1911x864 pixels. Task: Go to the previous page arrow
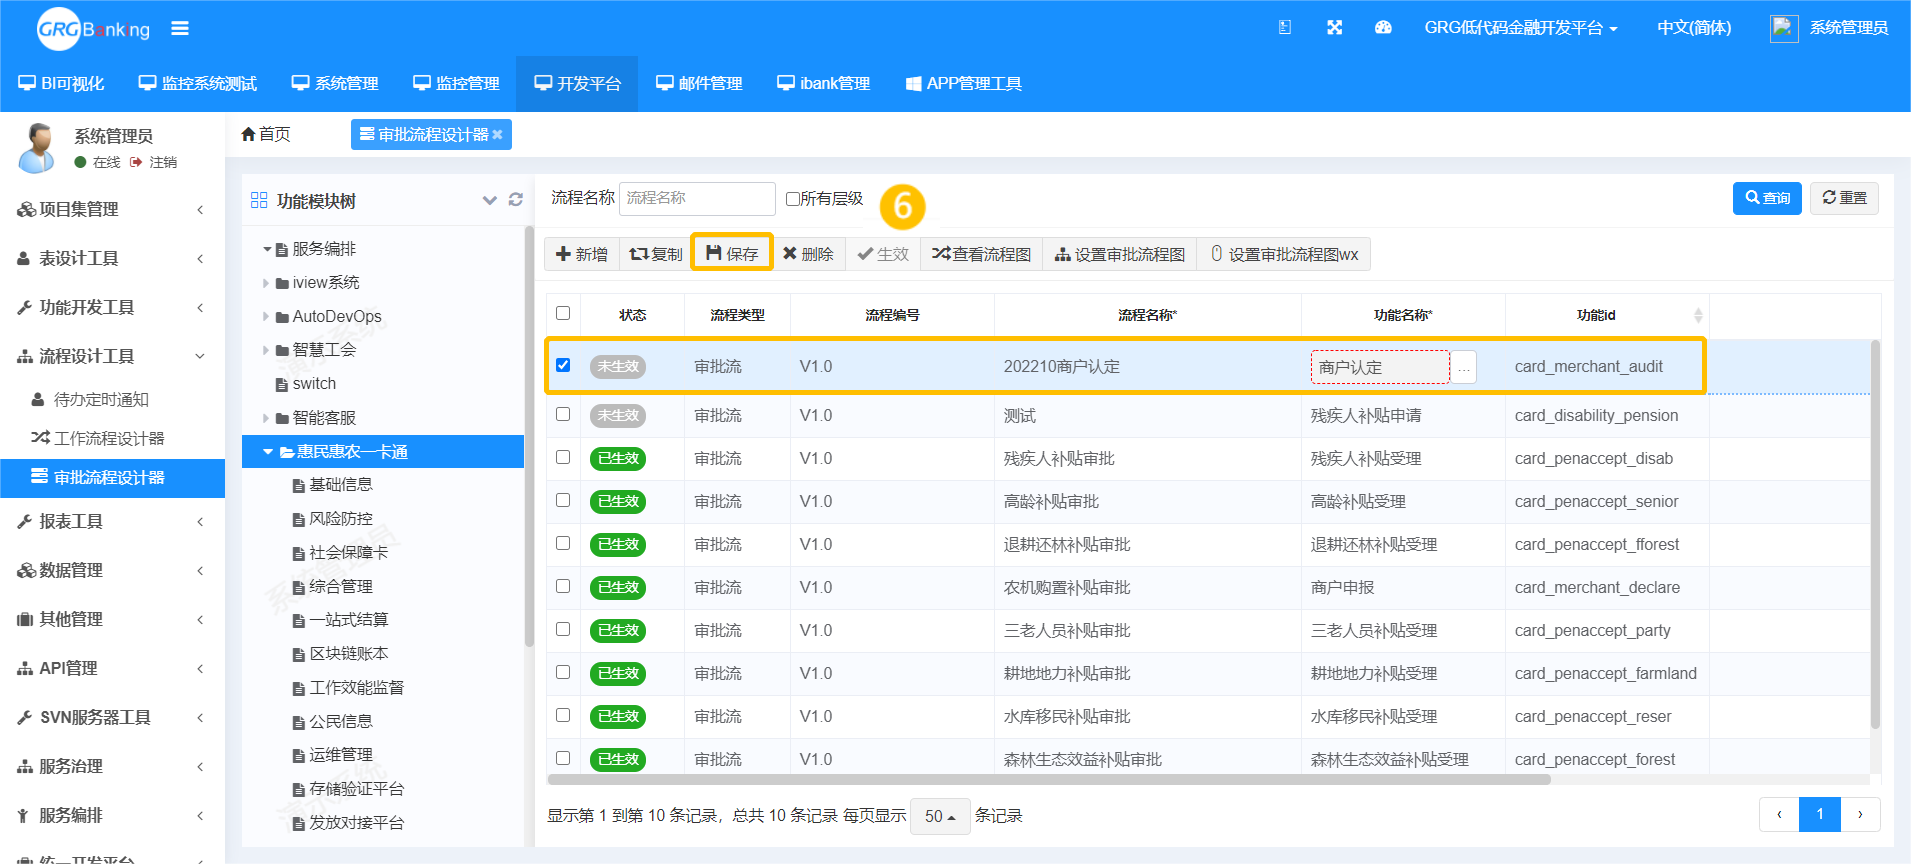pos(1779,814)
